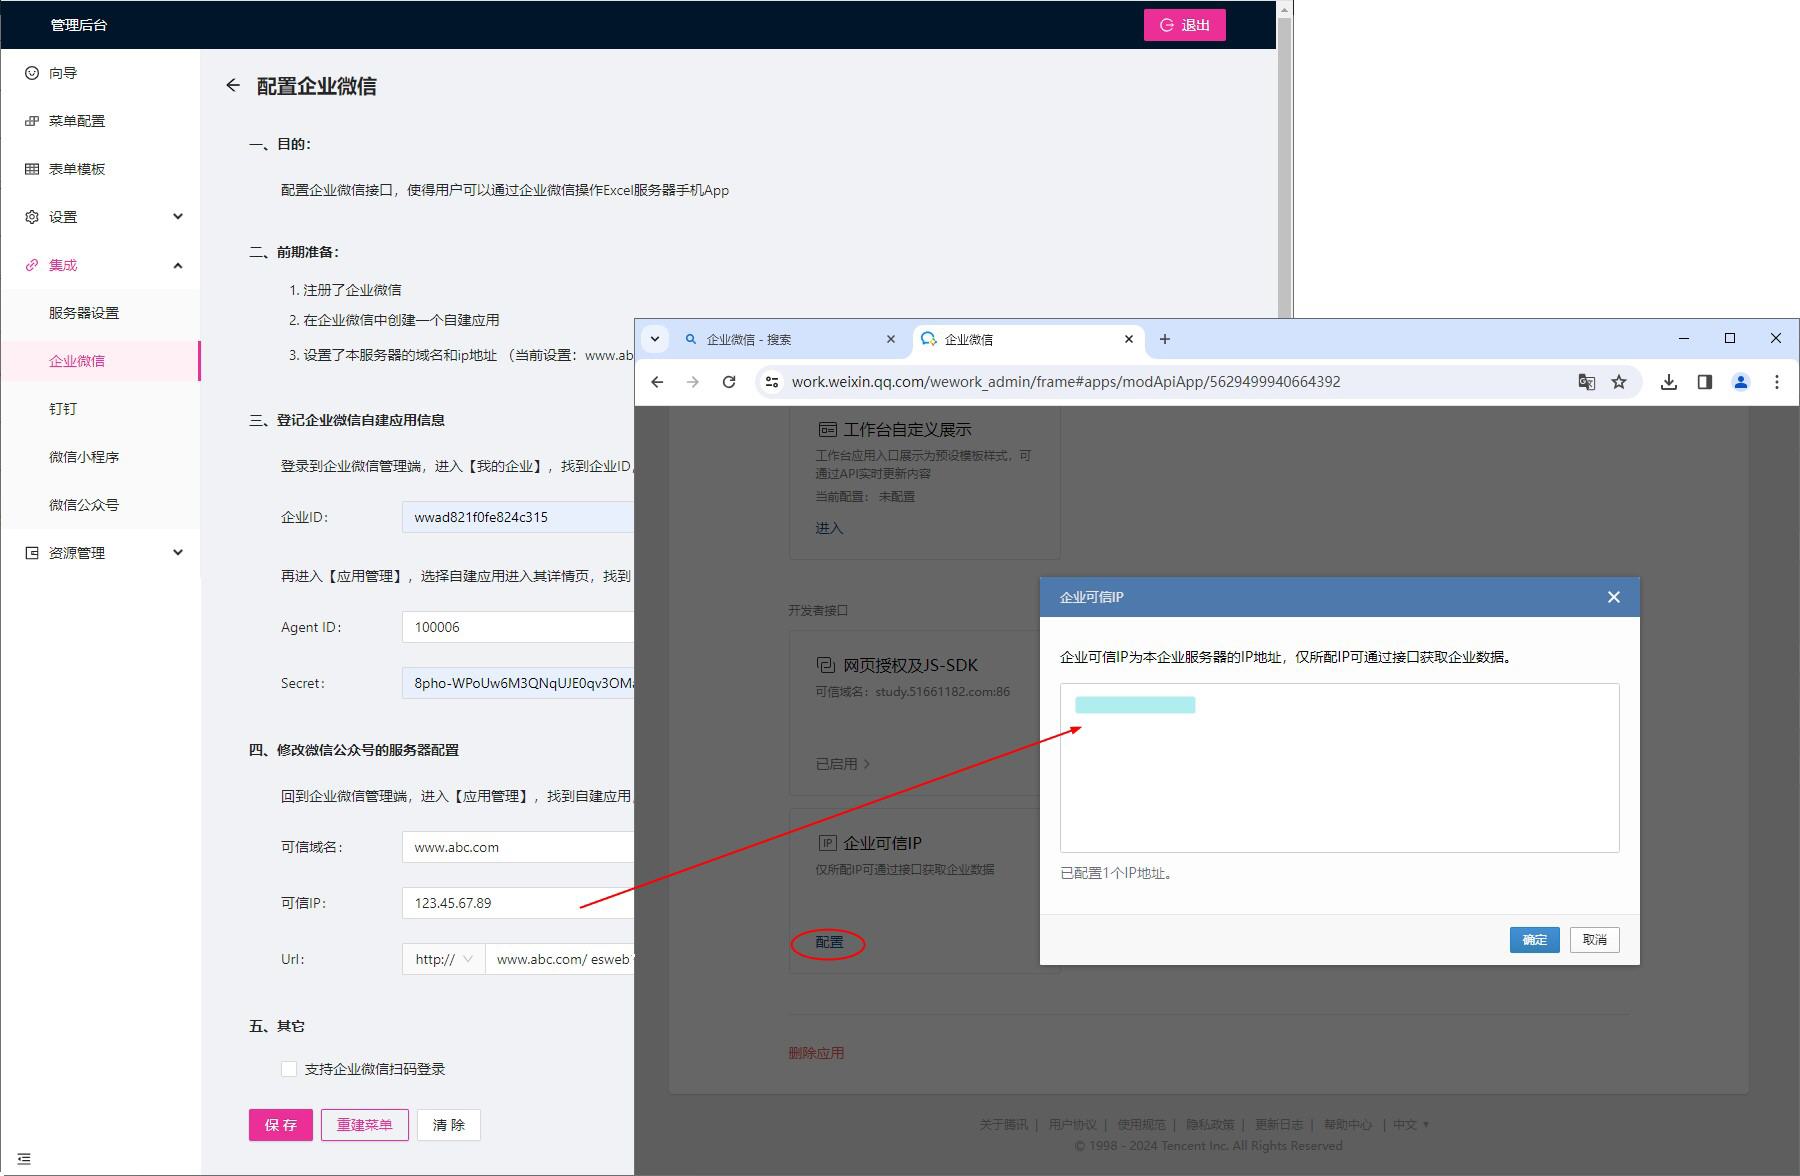This screenshot has height=1176, width=1800.
Task: Enable 支持企业微信扫码登录 checkbox
Action: pyautogui.click(x=289, y=1069)
